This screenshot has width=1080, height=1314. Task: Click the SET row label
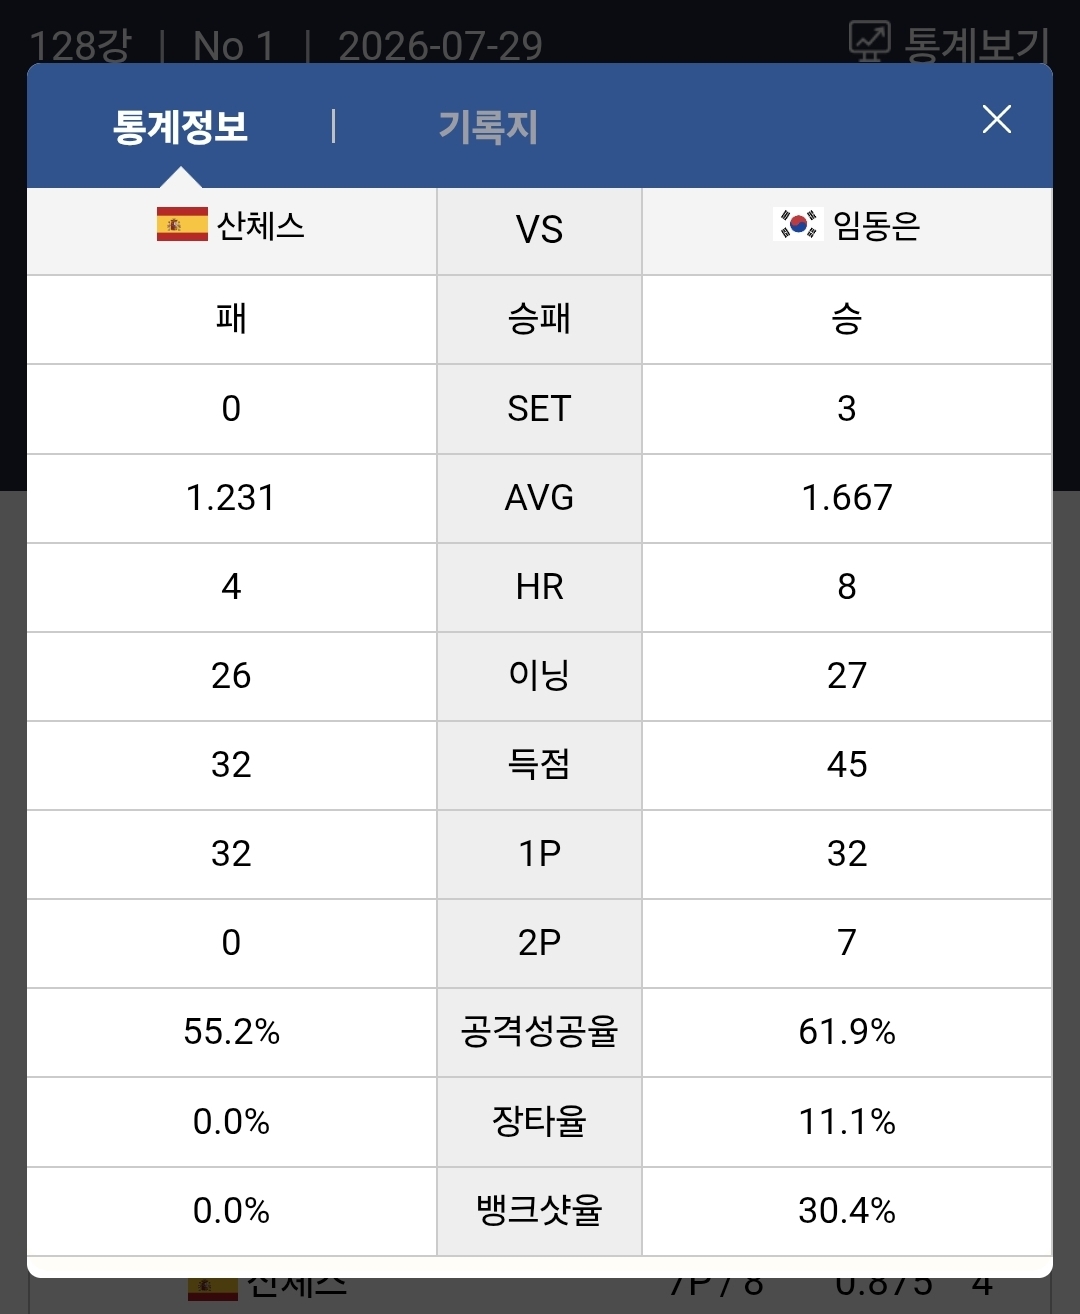coord(539,409)
